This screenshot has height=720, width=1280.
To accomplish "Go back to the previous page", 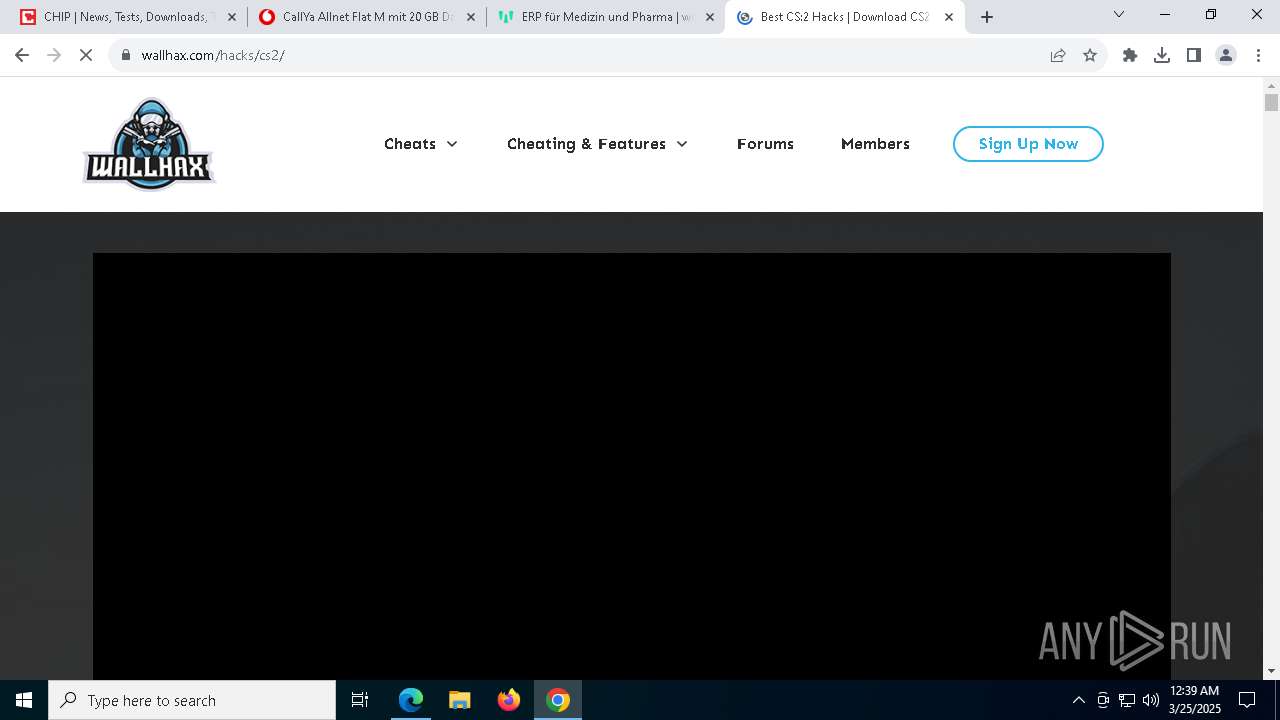I will click(22, 55).
